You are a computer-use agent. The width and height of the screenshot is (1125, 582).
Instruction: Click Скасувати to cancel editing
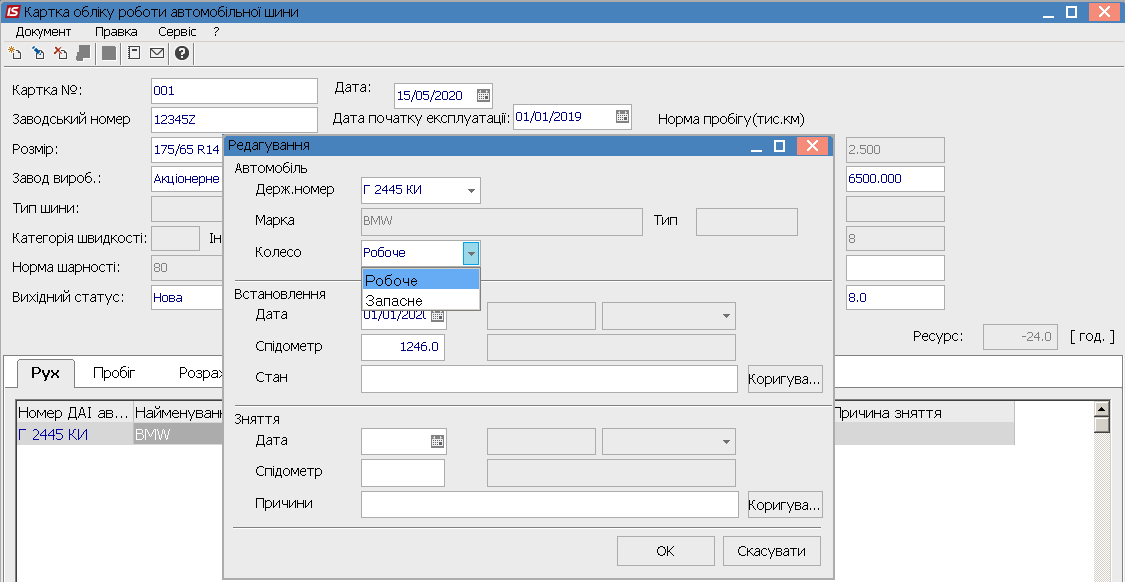(771, 551)
